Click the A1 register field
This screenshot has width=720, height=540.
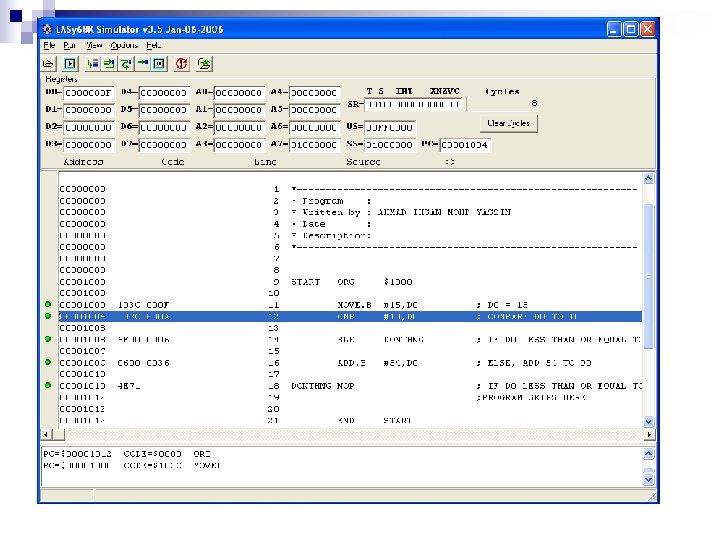[239, 110]
